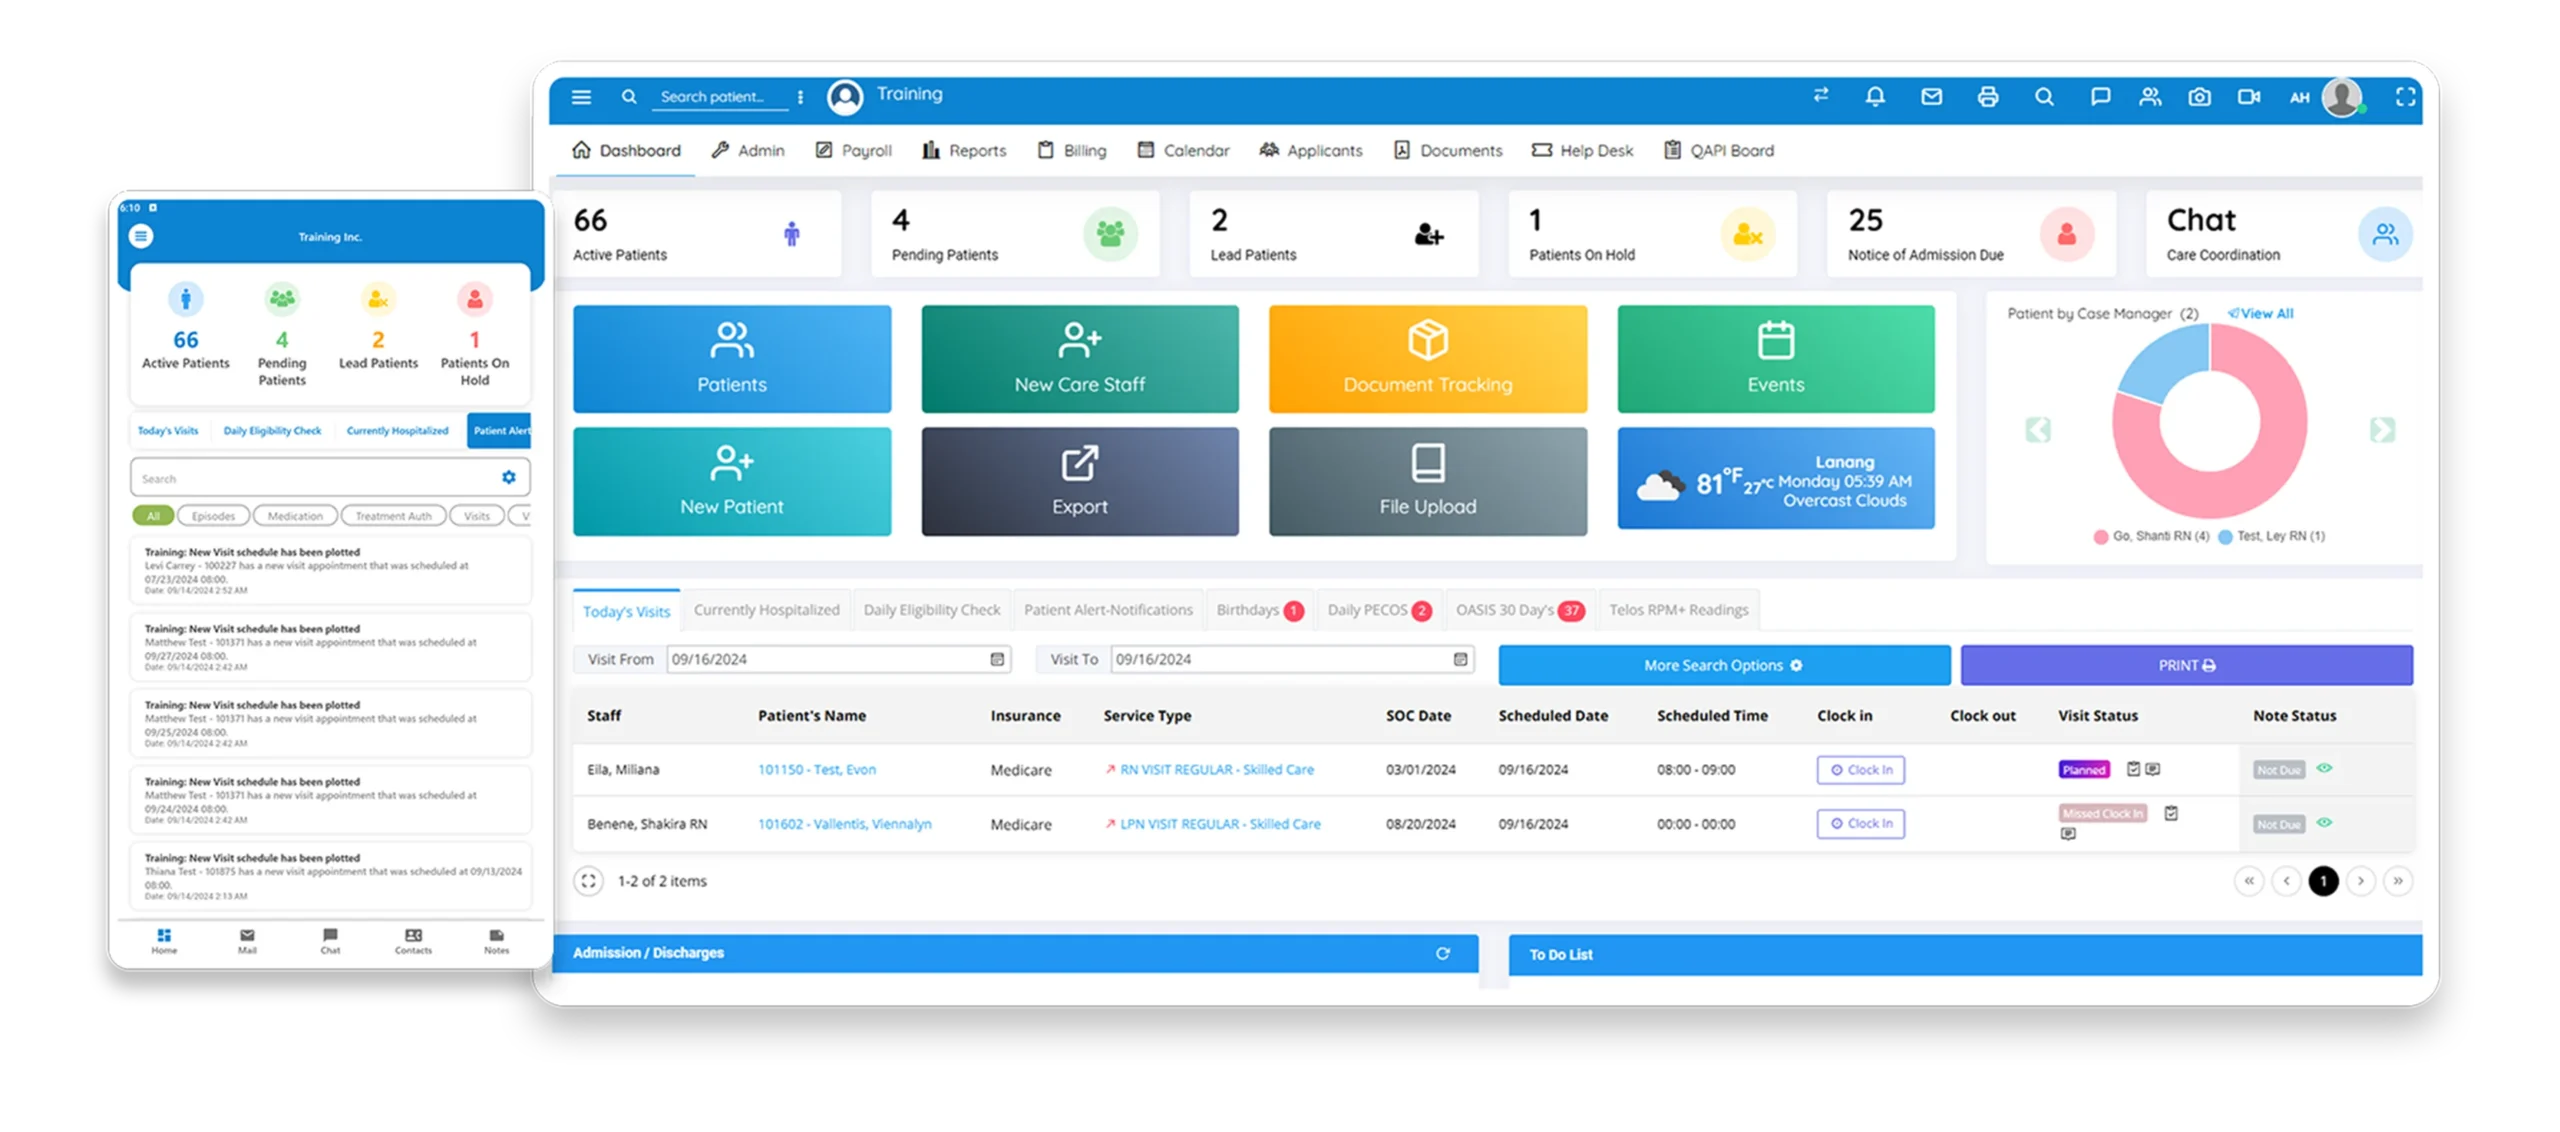2560x1132 pixels.
Task: Toggle fullscreen icon in header
Action: coord(2405,97)
